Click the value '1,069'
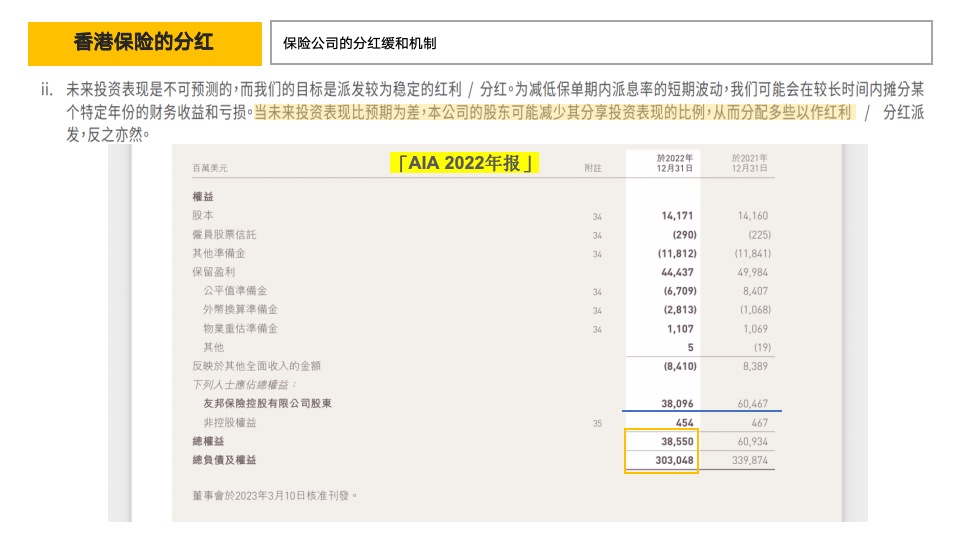Viewport: 960px width, 540px height. (x=756, y=329)
